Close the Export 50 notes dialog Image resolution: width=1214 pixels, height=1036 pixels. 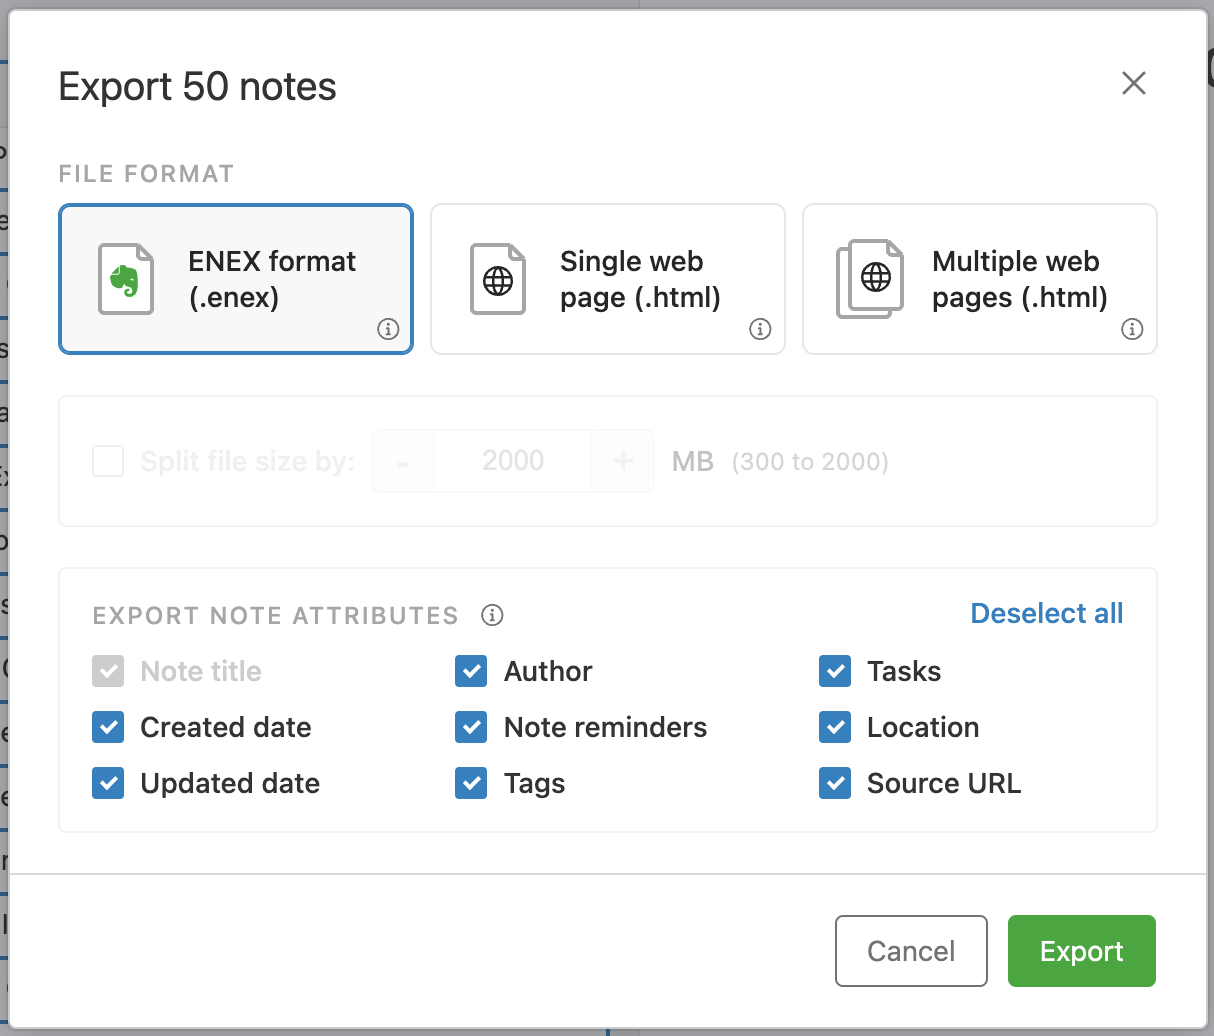coord(1133,83)
